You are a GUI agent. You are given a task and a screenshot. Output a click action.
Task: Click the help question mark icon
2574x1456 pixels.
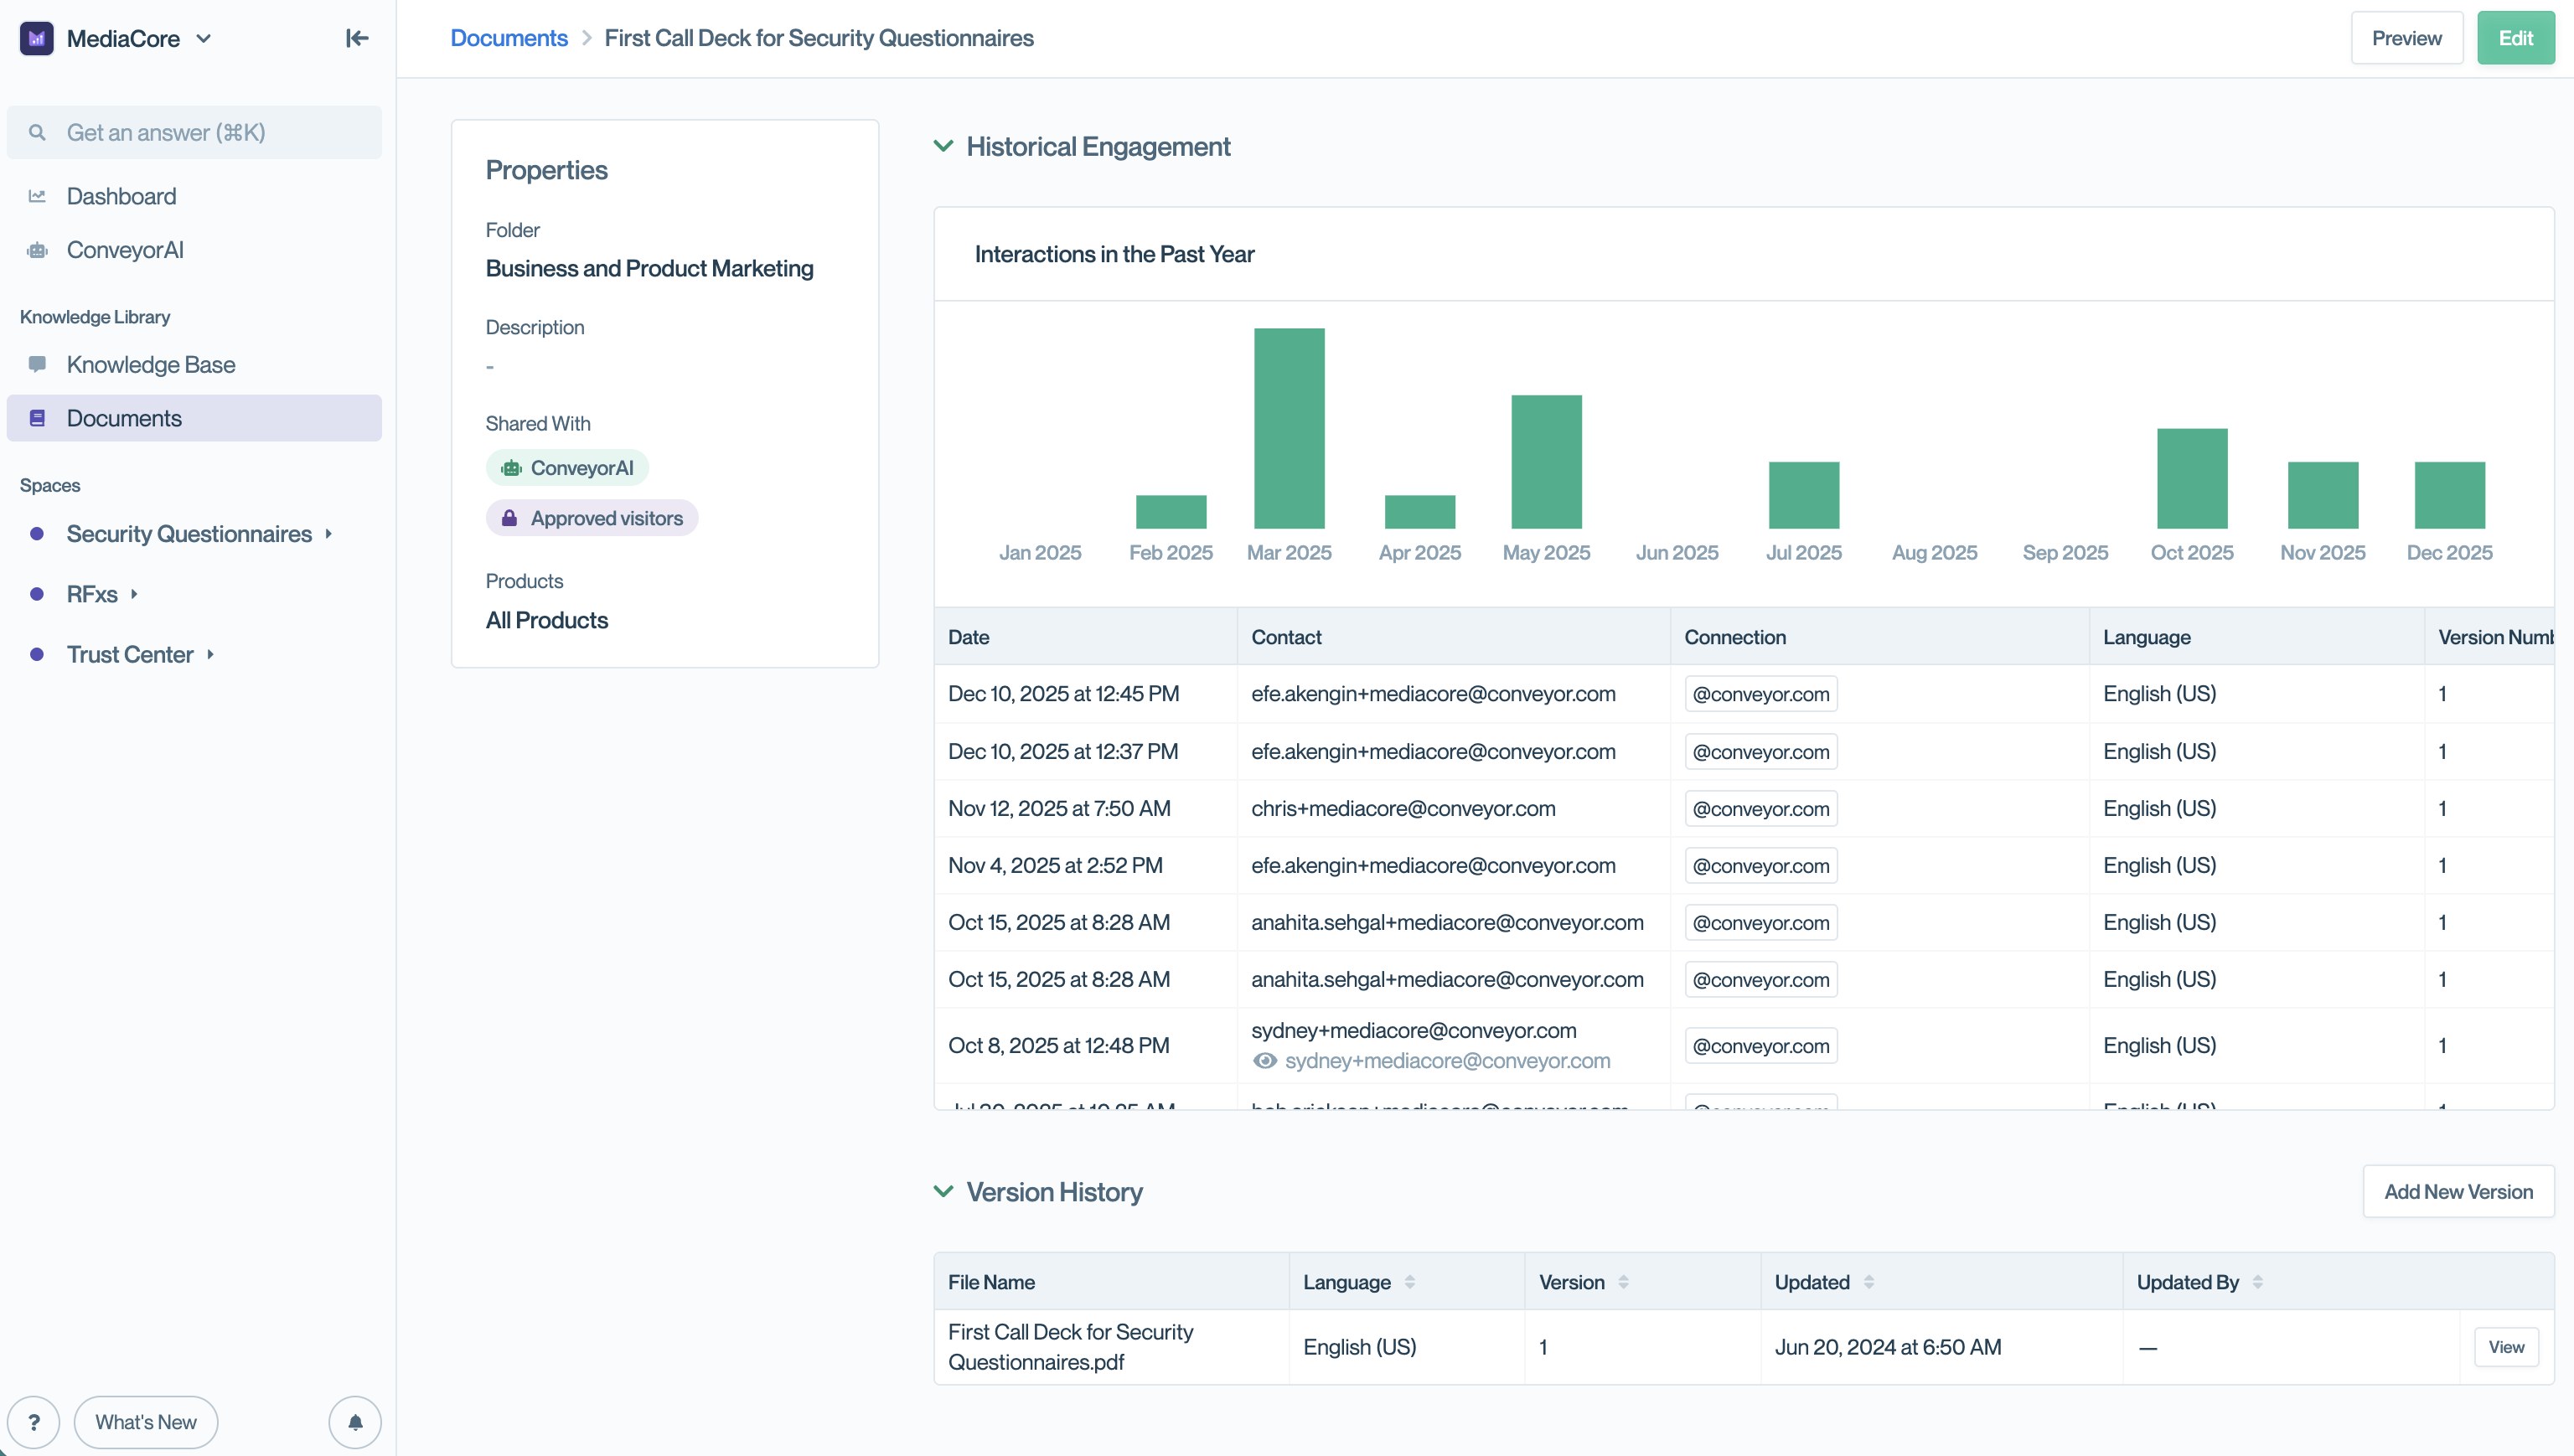34,1421
